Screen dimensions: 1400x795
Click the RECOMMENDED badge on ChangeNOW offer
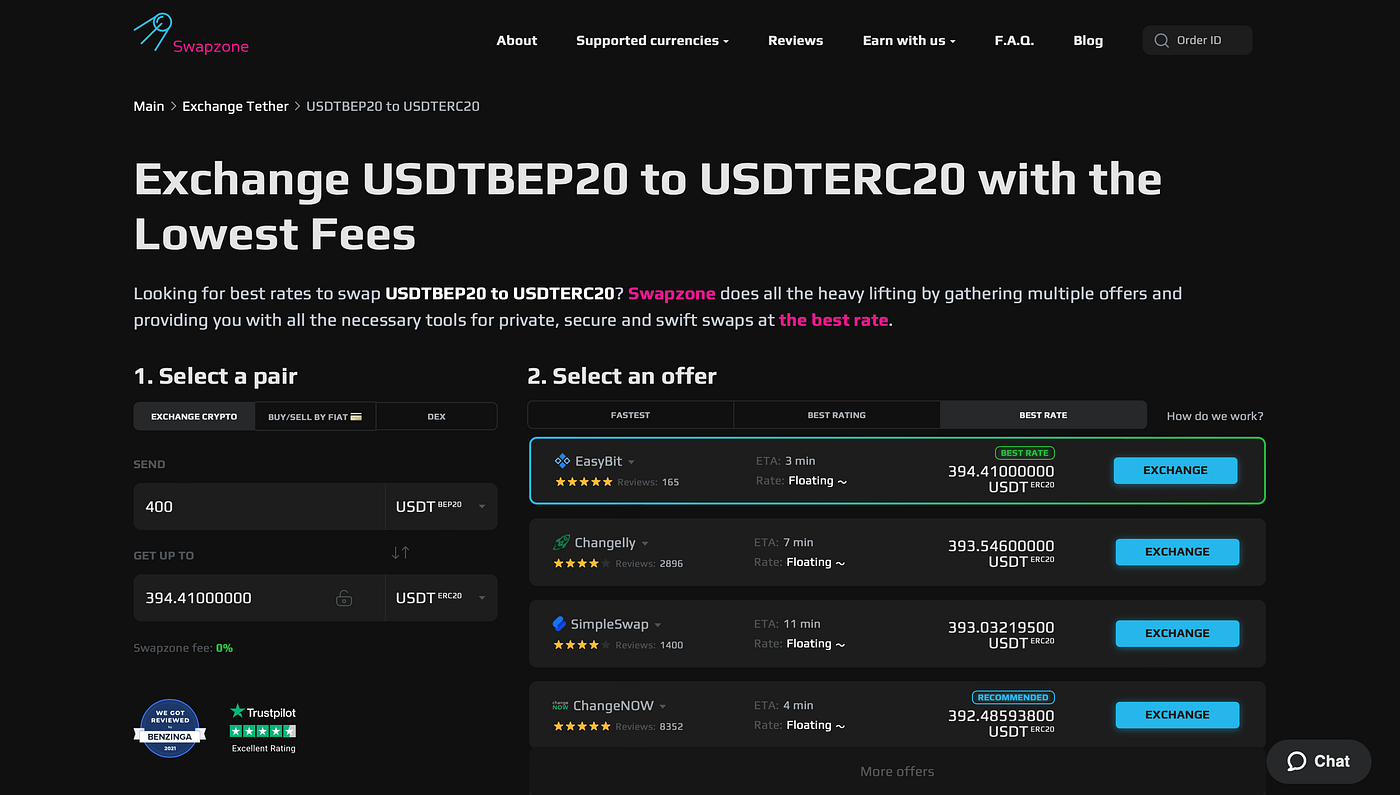coord(1013,697)
